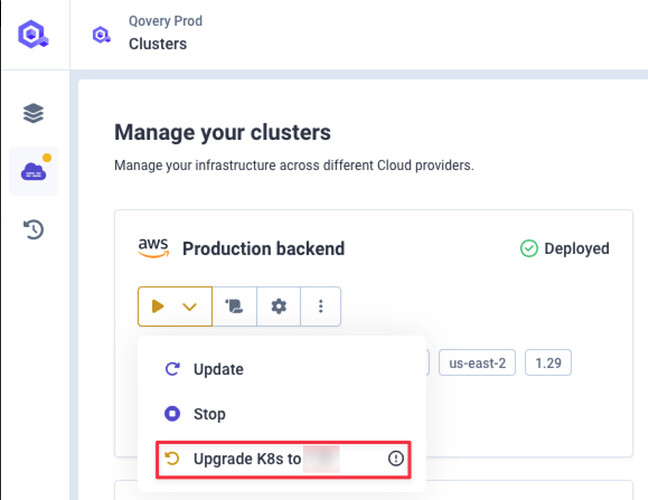
Task: Click the 1.29 version tag
Action: (x=548, y=363)
